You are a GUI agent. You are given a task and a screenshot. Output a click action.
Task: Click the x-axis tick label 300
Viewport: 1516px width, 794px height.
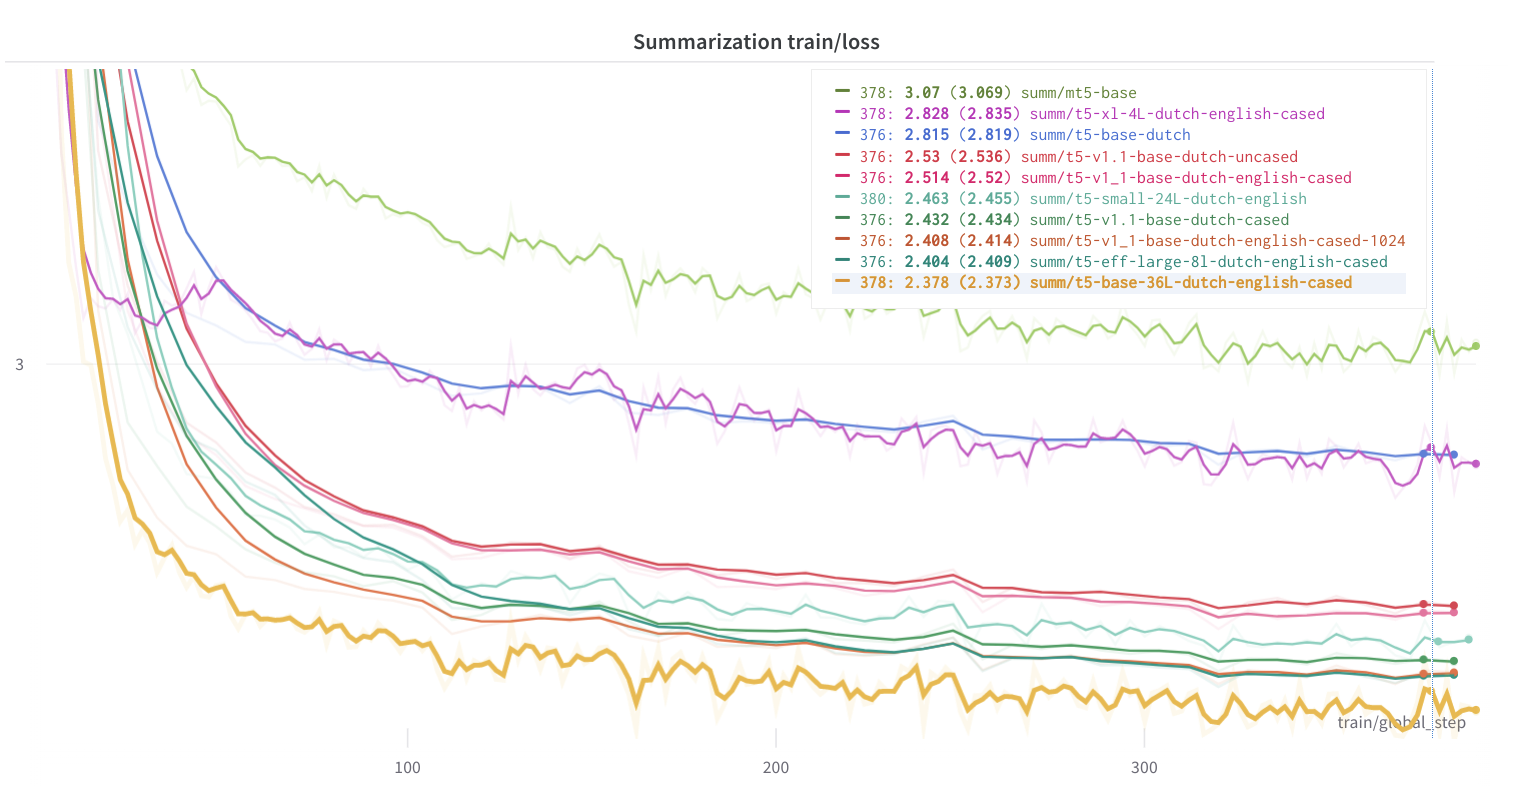pyautogui.click(x=1143, y=768)
